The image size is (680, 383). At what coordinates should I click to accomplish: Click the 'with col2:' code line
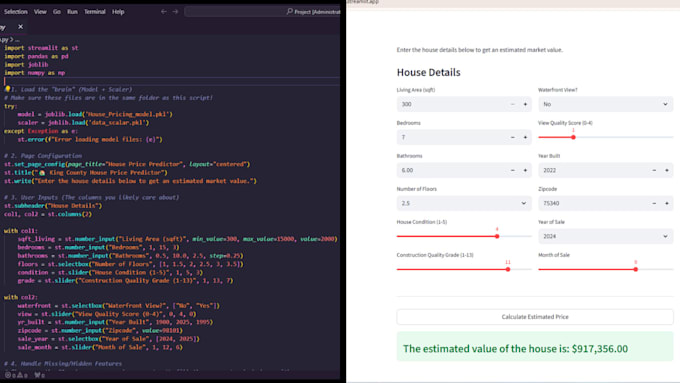(21, 297)
